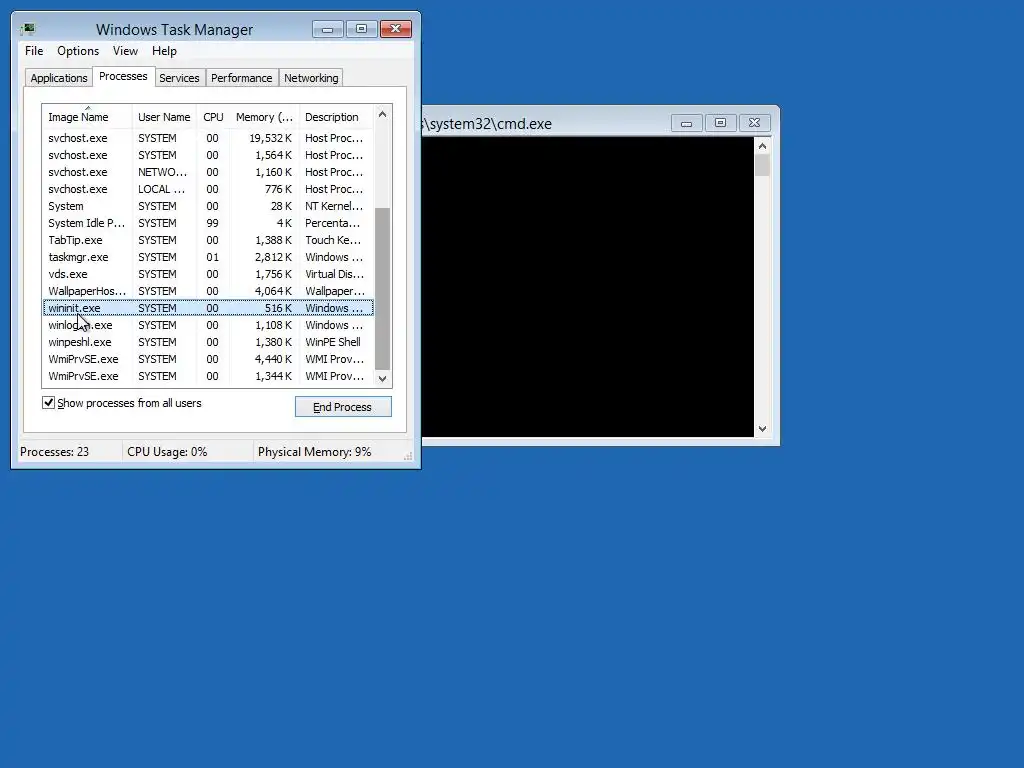Open the View menu

125,51
